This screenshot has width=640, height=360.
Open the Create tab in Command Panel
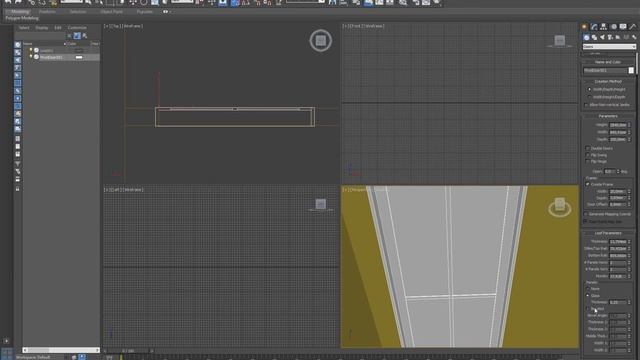(x=584, y=27)
